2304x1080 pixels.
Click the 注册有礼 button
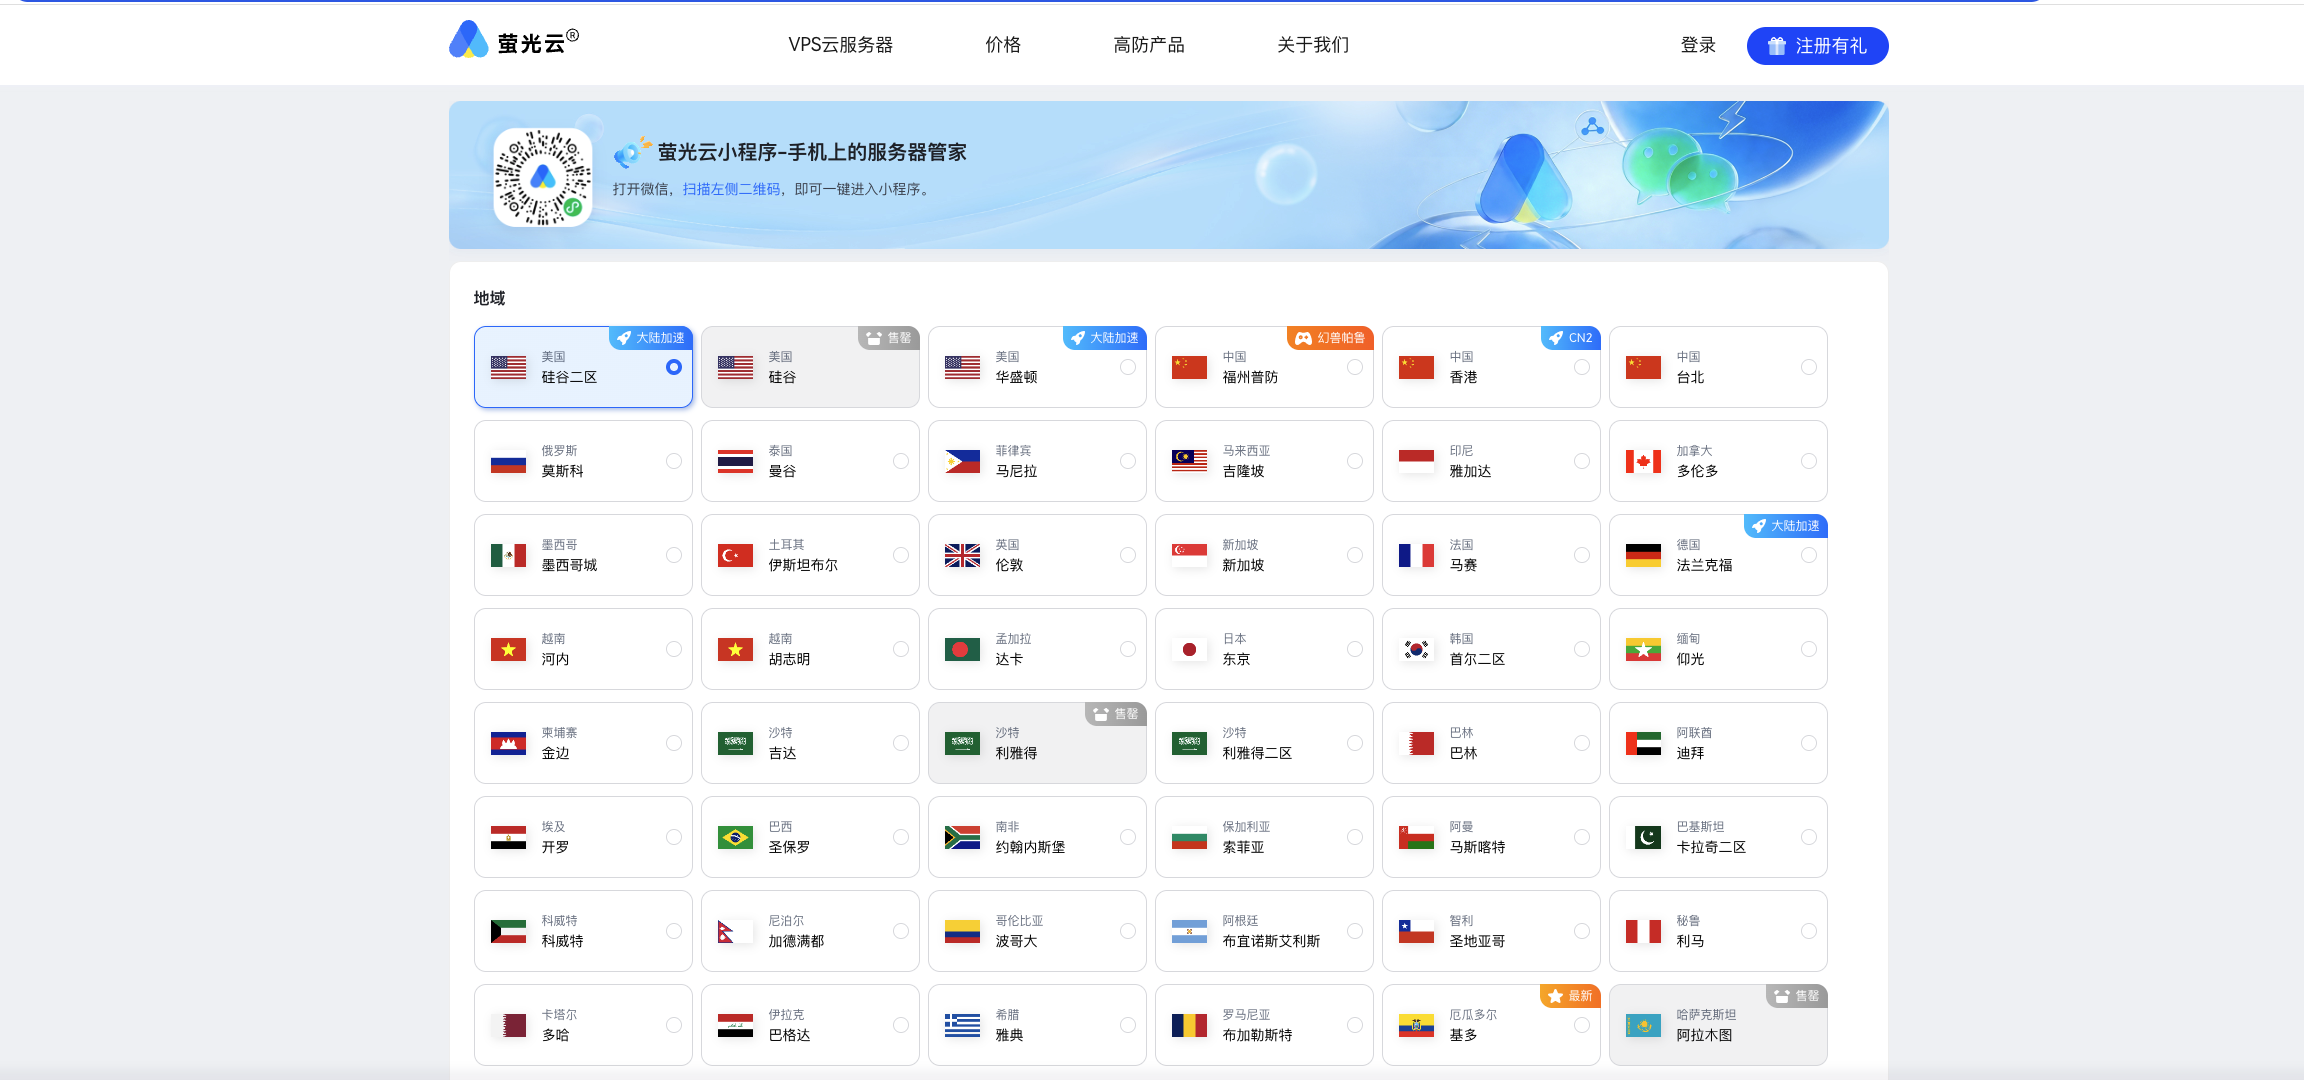[x=1817, y=46]
